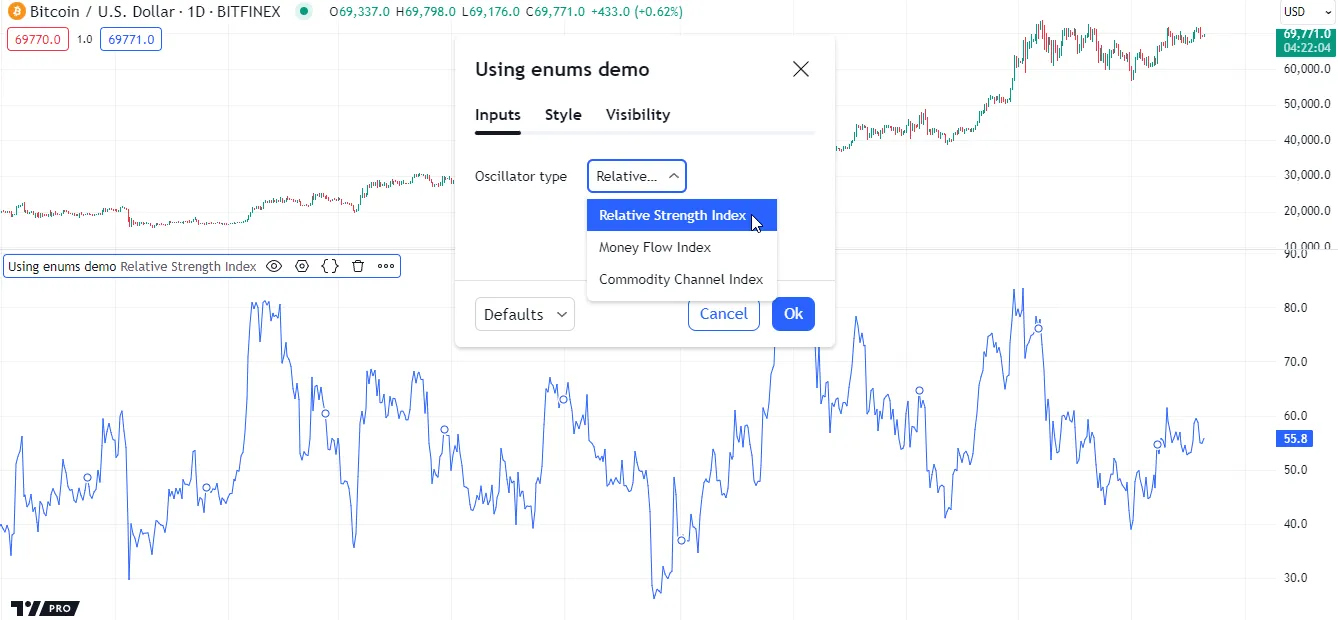Open the source code curly braces icon
1338x620 pixels.
pyautogui.click(x=330, y=267)
